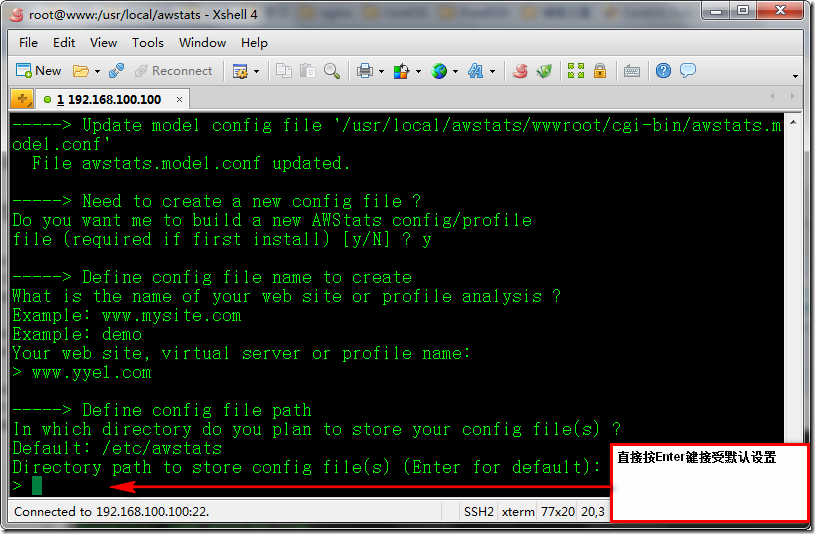The width and height of the screenshot is (815, 534).
Task: Close the Xshell window
Action: [780, 10]
